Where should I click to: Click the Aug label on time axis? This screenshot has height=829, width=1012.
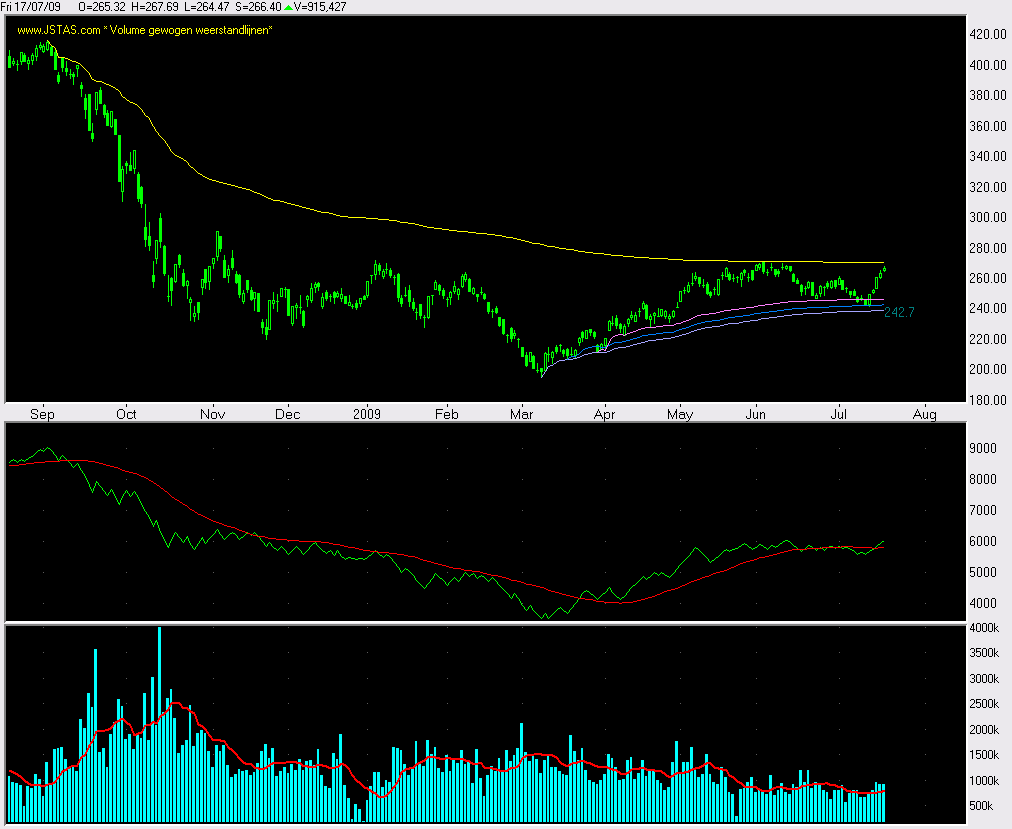[925, 413]
